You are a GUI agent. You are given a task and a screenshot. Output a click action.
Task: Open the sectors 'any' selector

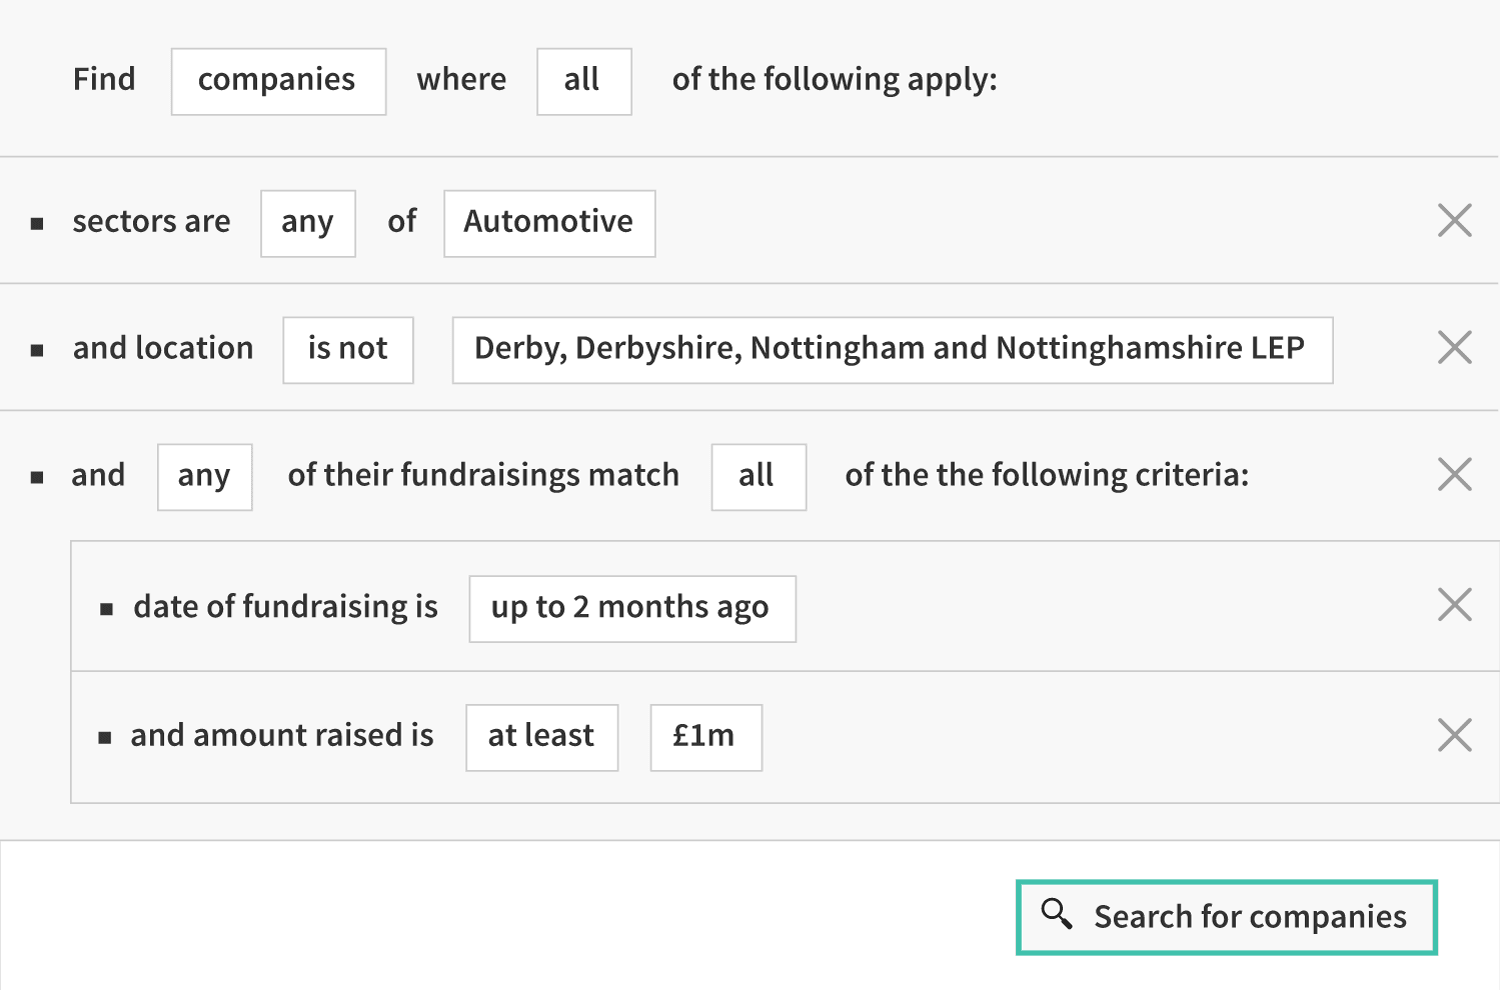coord(308,223)
